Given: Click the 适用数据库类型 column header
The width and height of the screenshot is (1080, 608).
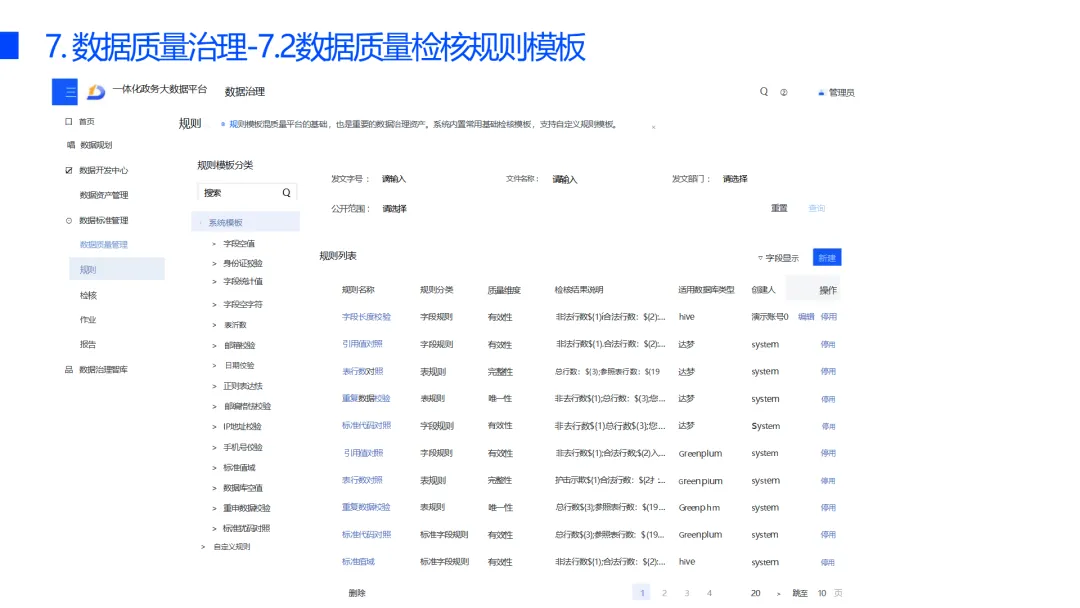Looking at the screenshot, I should 706,290.
